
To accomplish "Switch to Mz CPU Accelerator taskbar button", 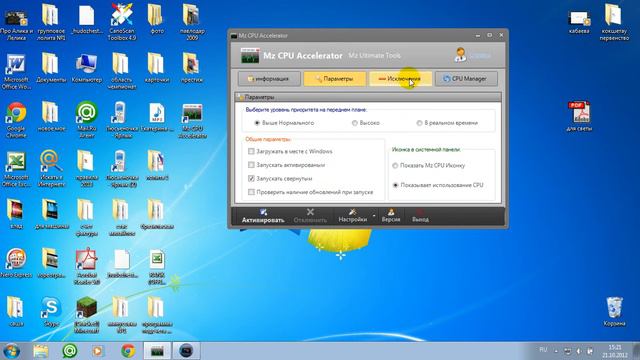I will [x=157, y=351].
